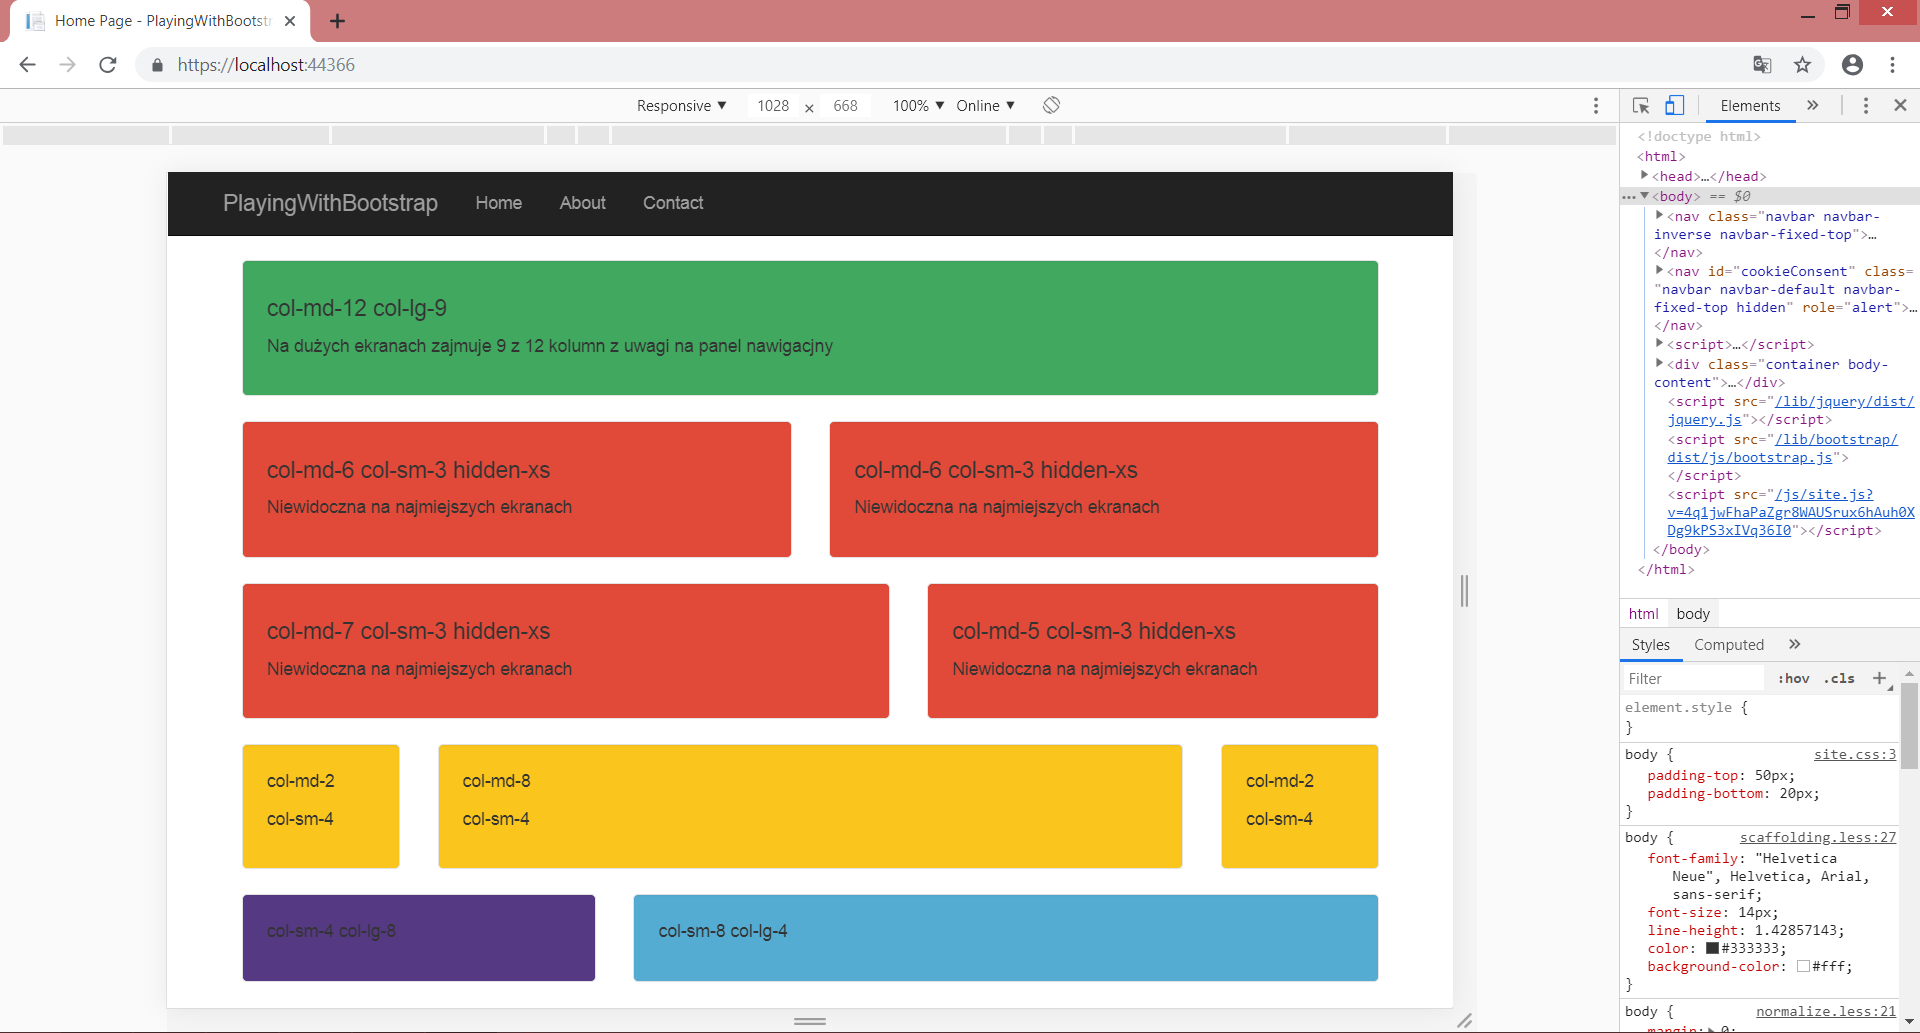Click the viewport height field 668

(845, 106)
